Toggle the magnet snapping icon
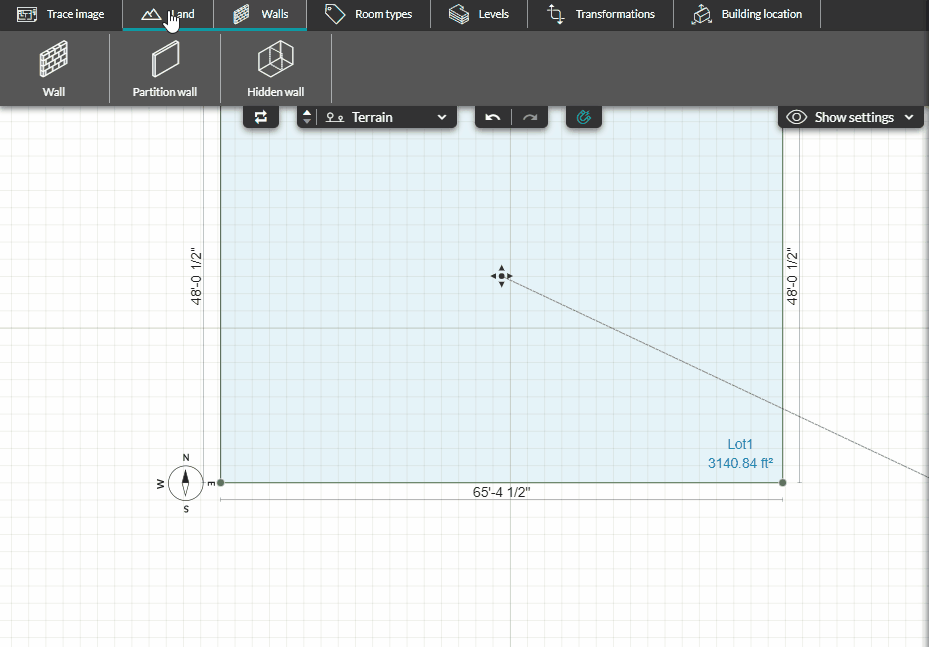This screenshot has width=929, height=647. click(x=584, y=117)
